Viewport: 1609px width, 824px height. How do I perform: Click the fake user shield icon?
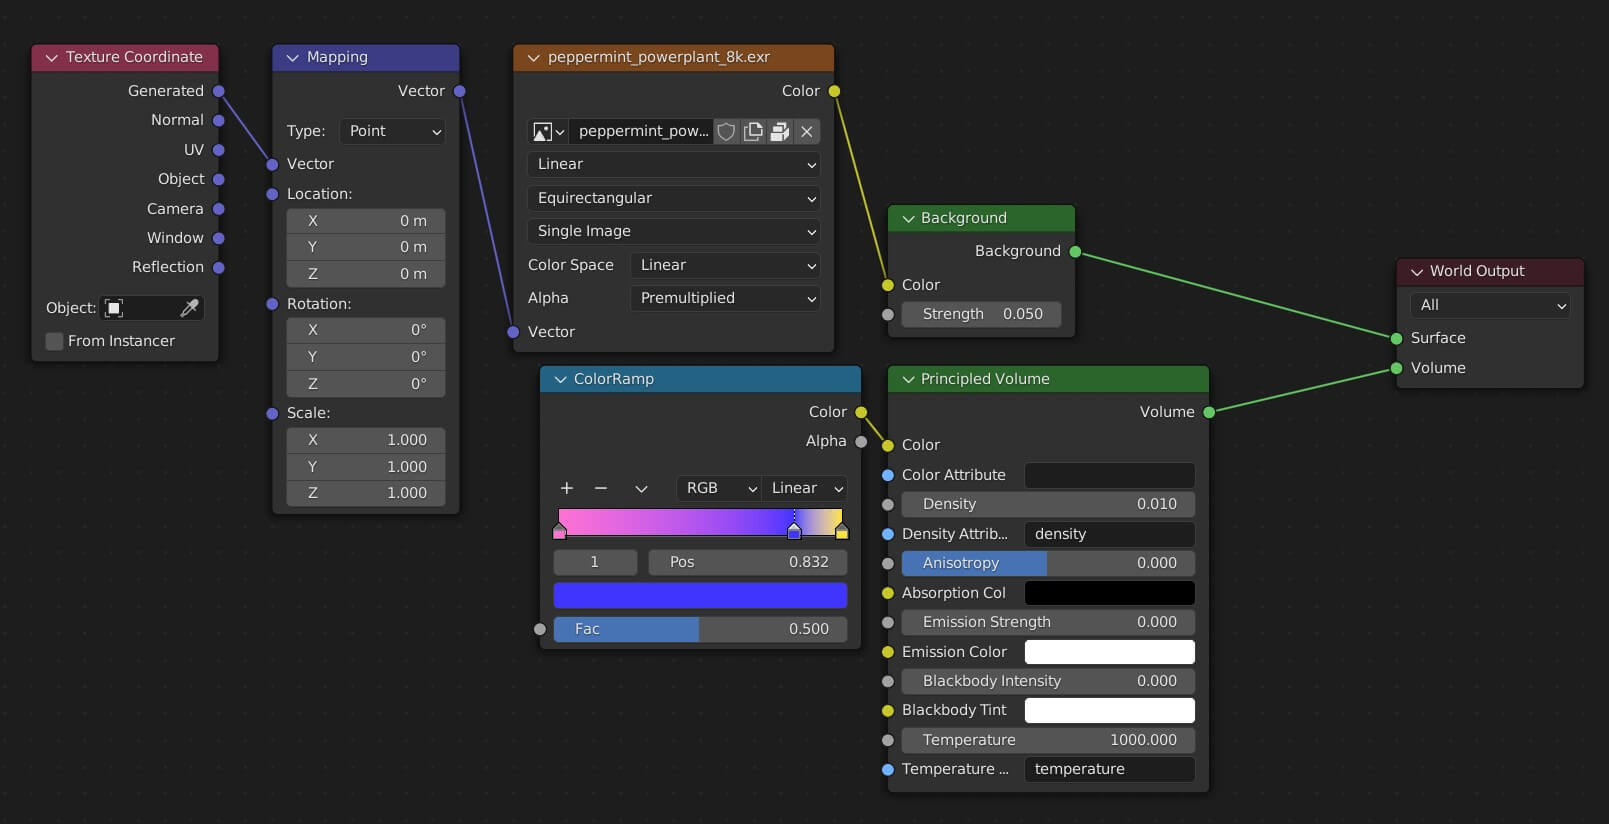[x=727, y=132]
